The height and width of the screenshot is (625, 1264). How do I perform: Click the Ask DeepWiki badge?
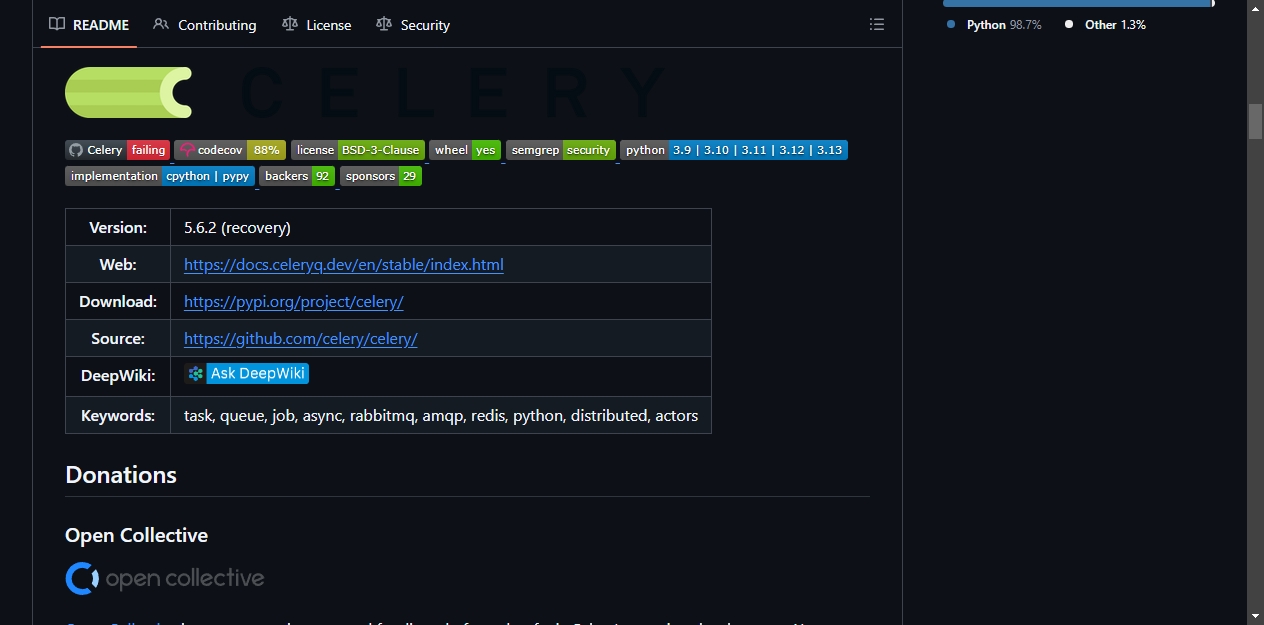tap(247, 374)
